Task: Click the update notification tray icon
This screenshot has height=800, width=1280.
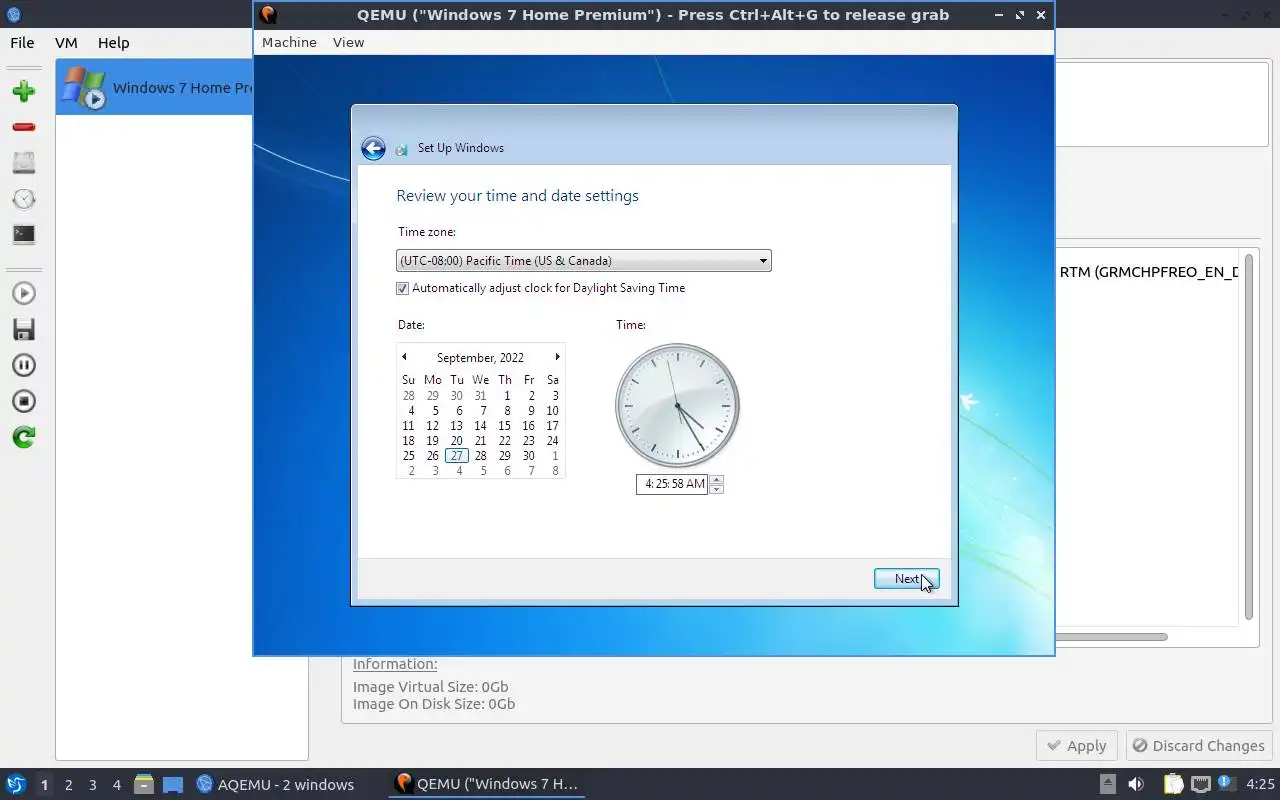Action: pos(1225,783)
